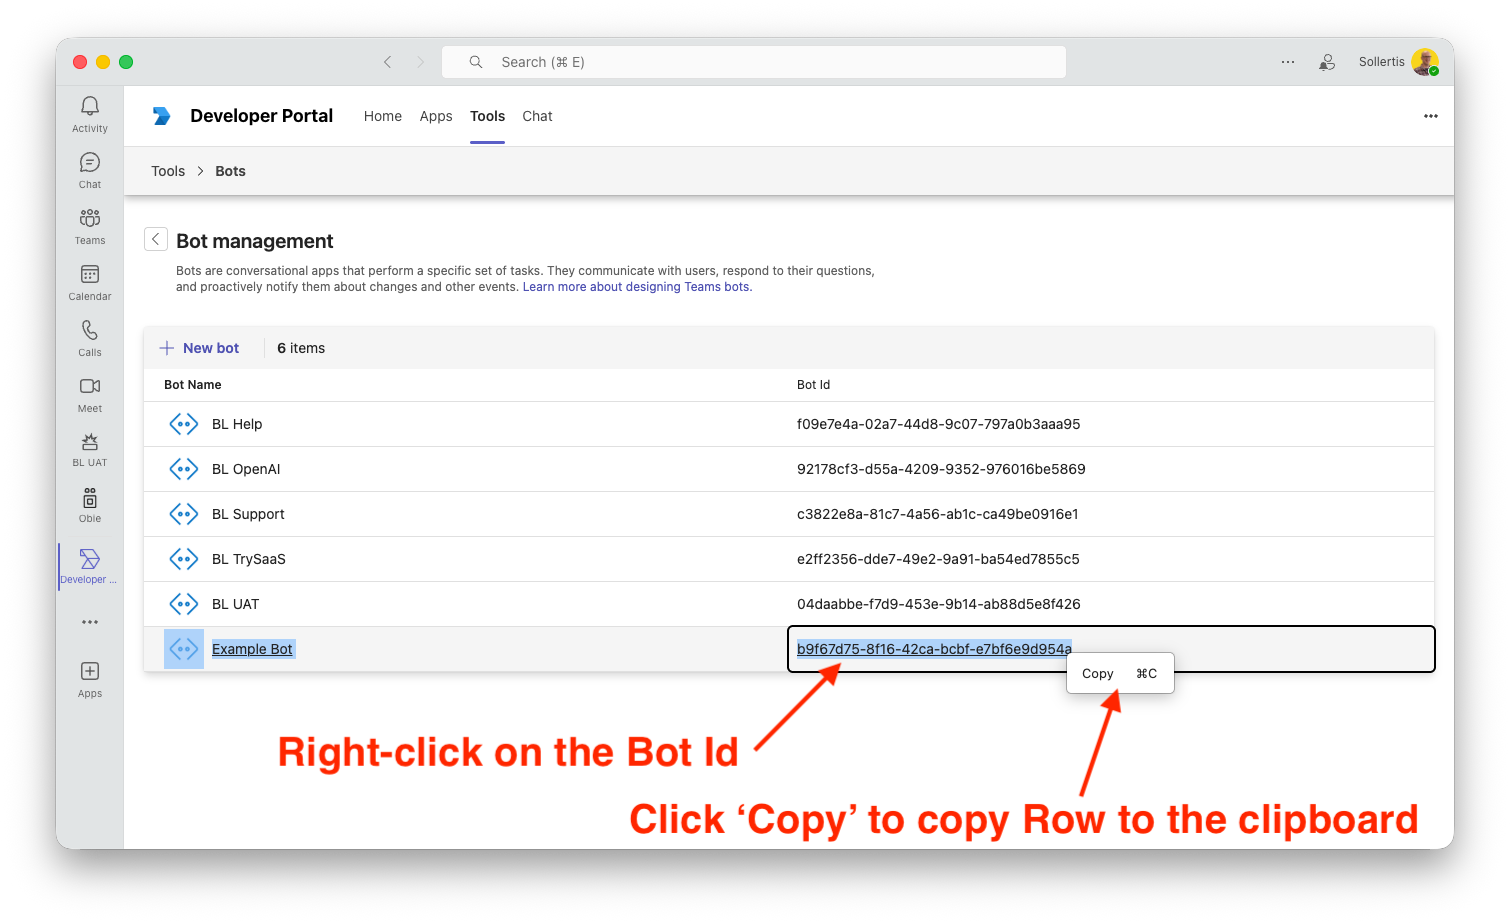Open the BL UAT bot link

pyautogui.click(x=236, y=604)
